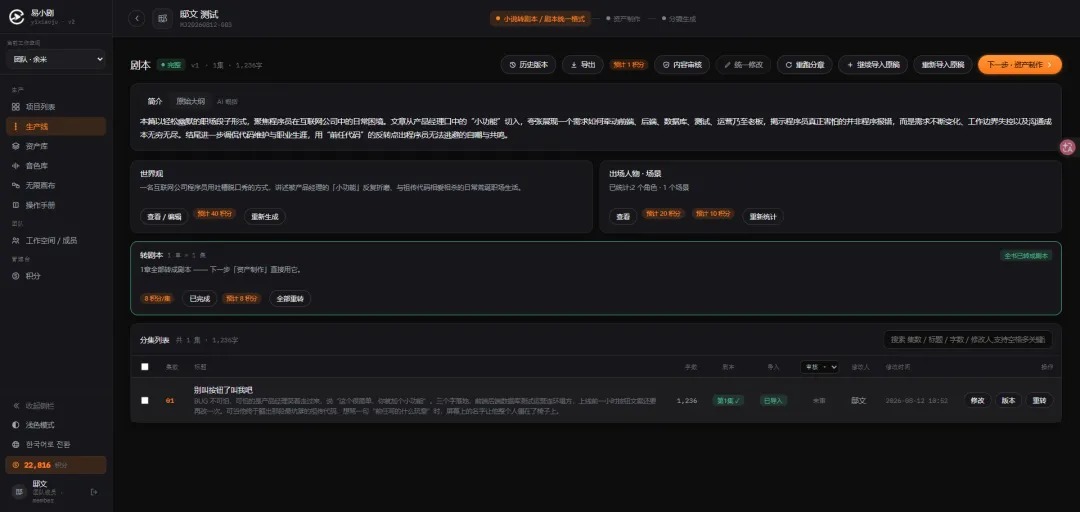The height and width of the screenshot is (512, 1080).
Task: Click the episode title 别叫按钮了叫我吧
Action: tap(222, 390)
